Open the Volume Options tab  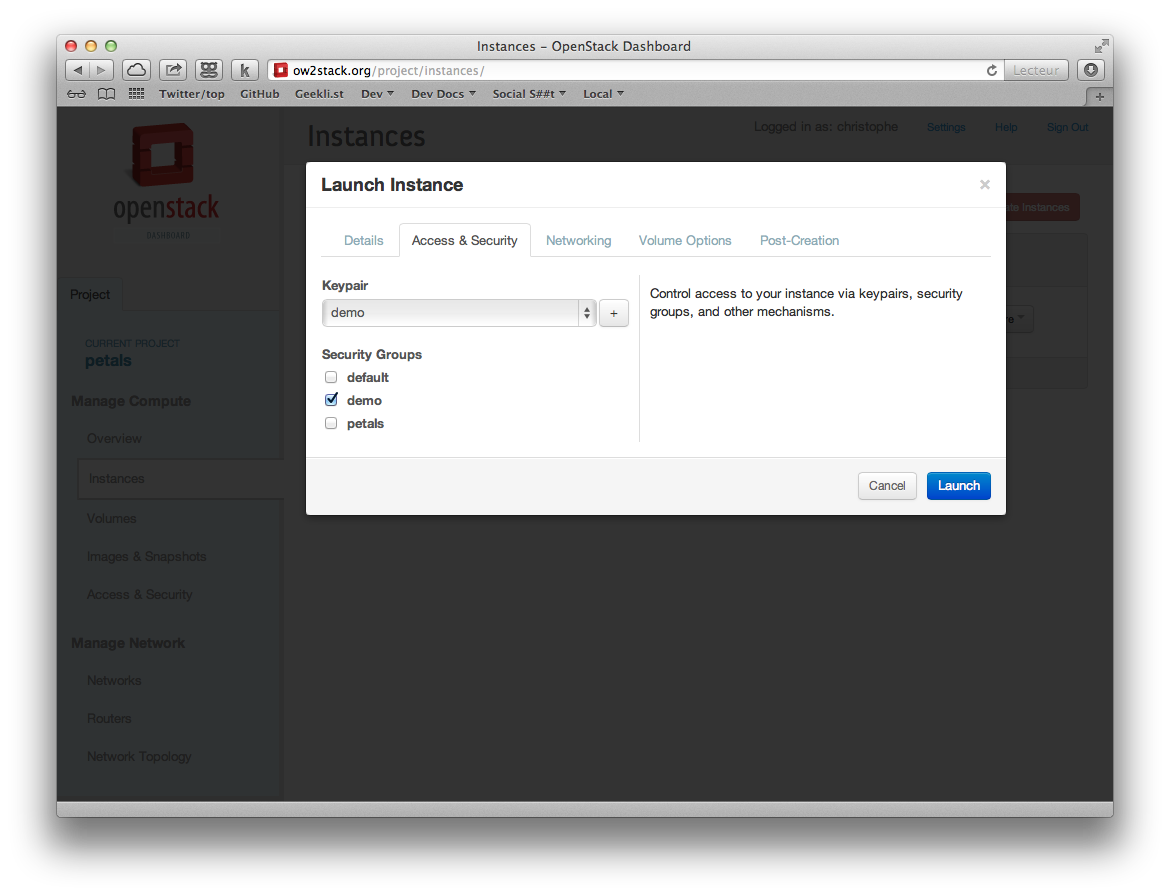(x=685, y=240)
